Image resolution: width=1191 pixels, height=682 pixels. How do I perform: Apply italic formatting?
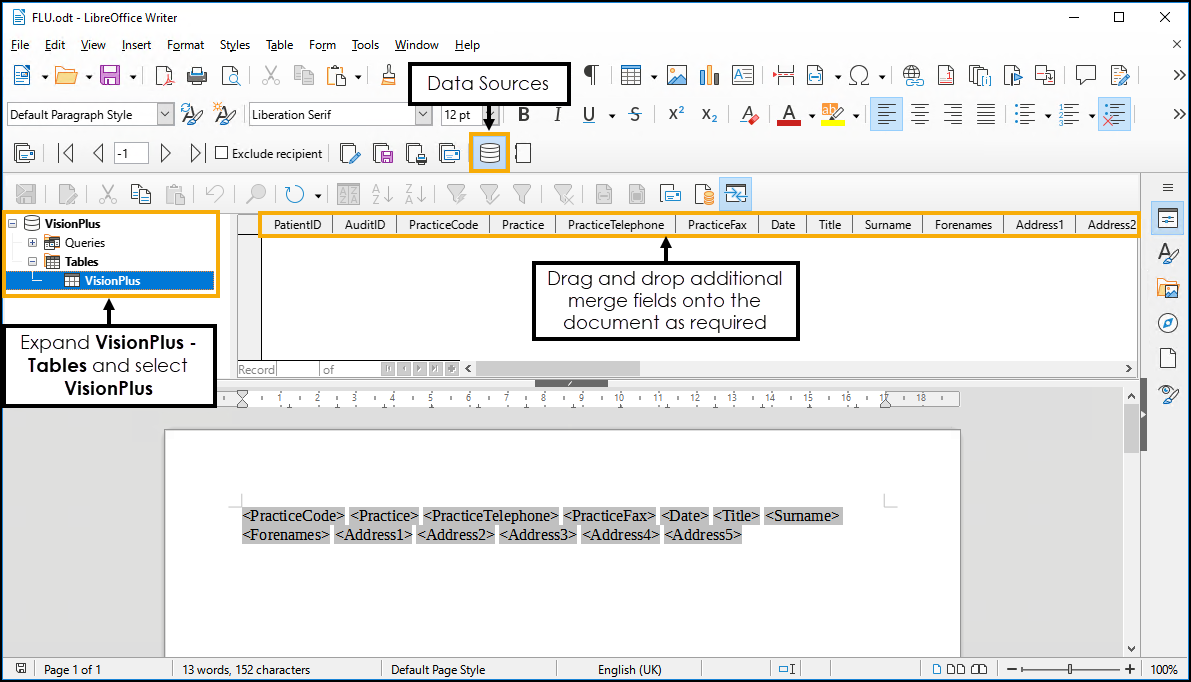pos(557,115)
